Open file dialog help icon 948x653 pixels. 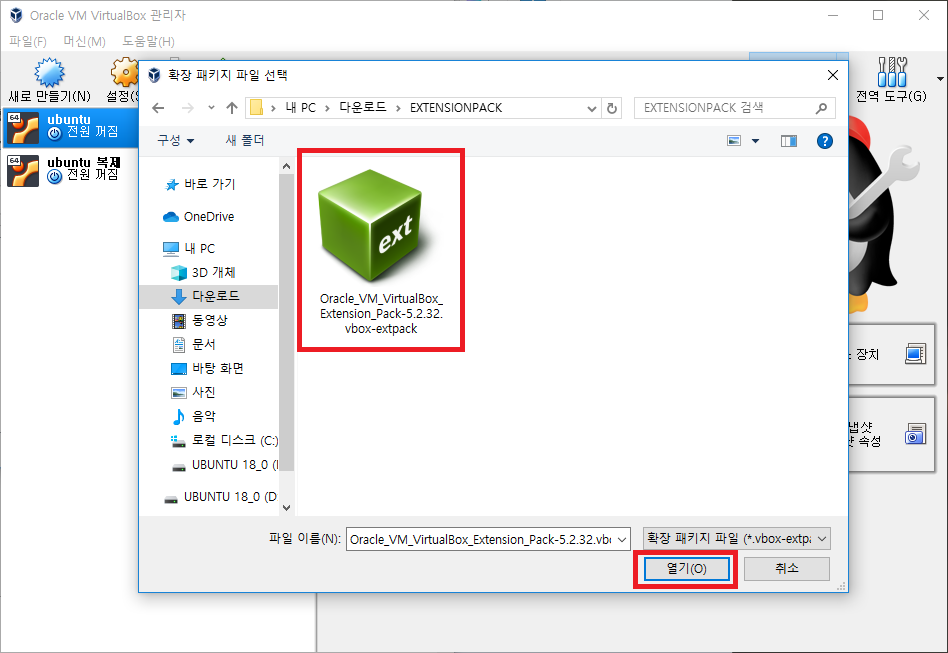[x=825, y=141]
